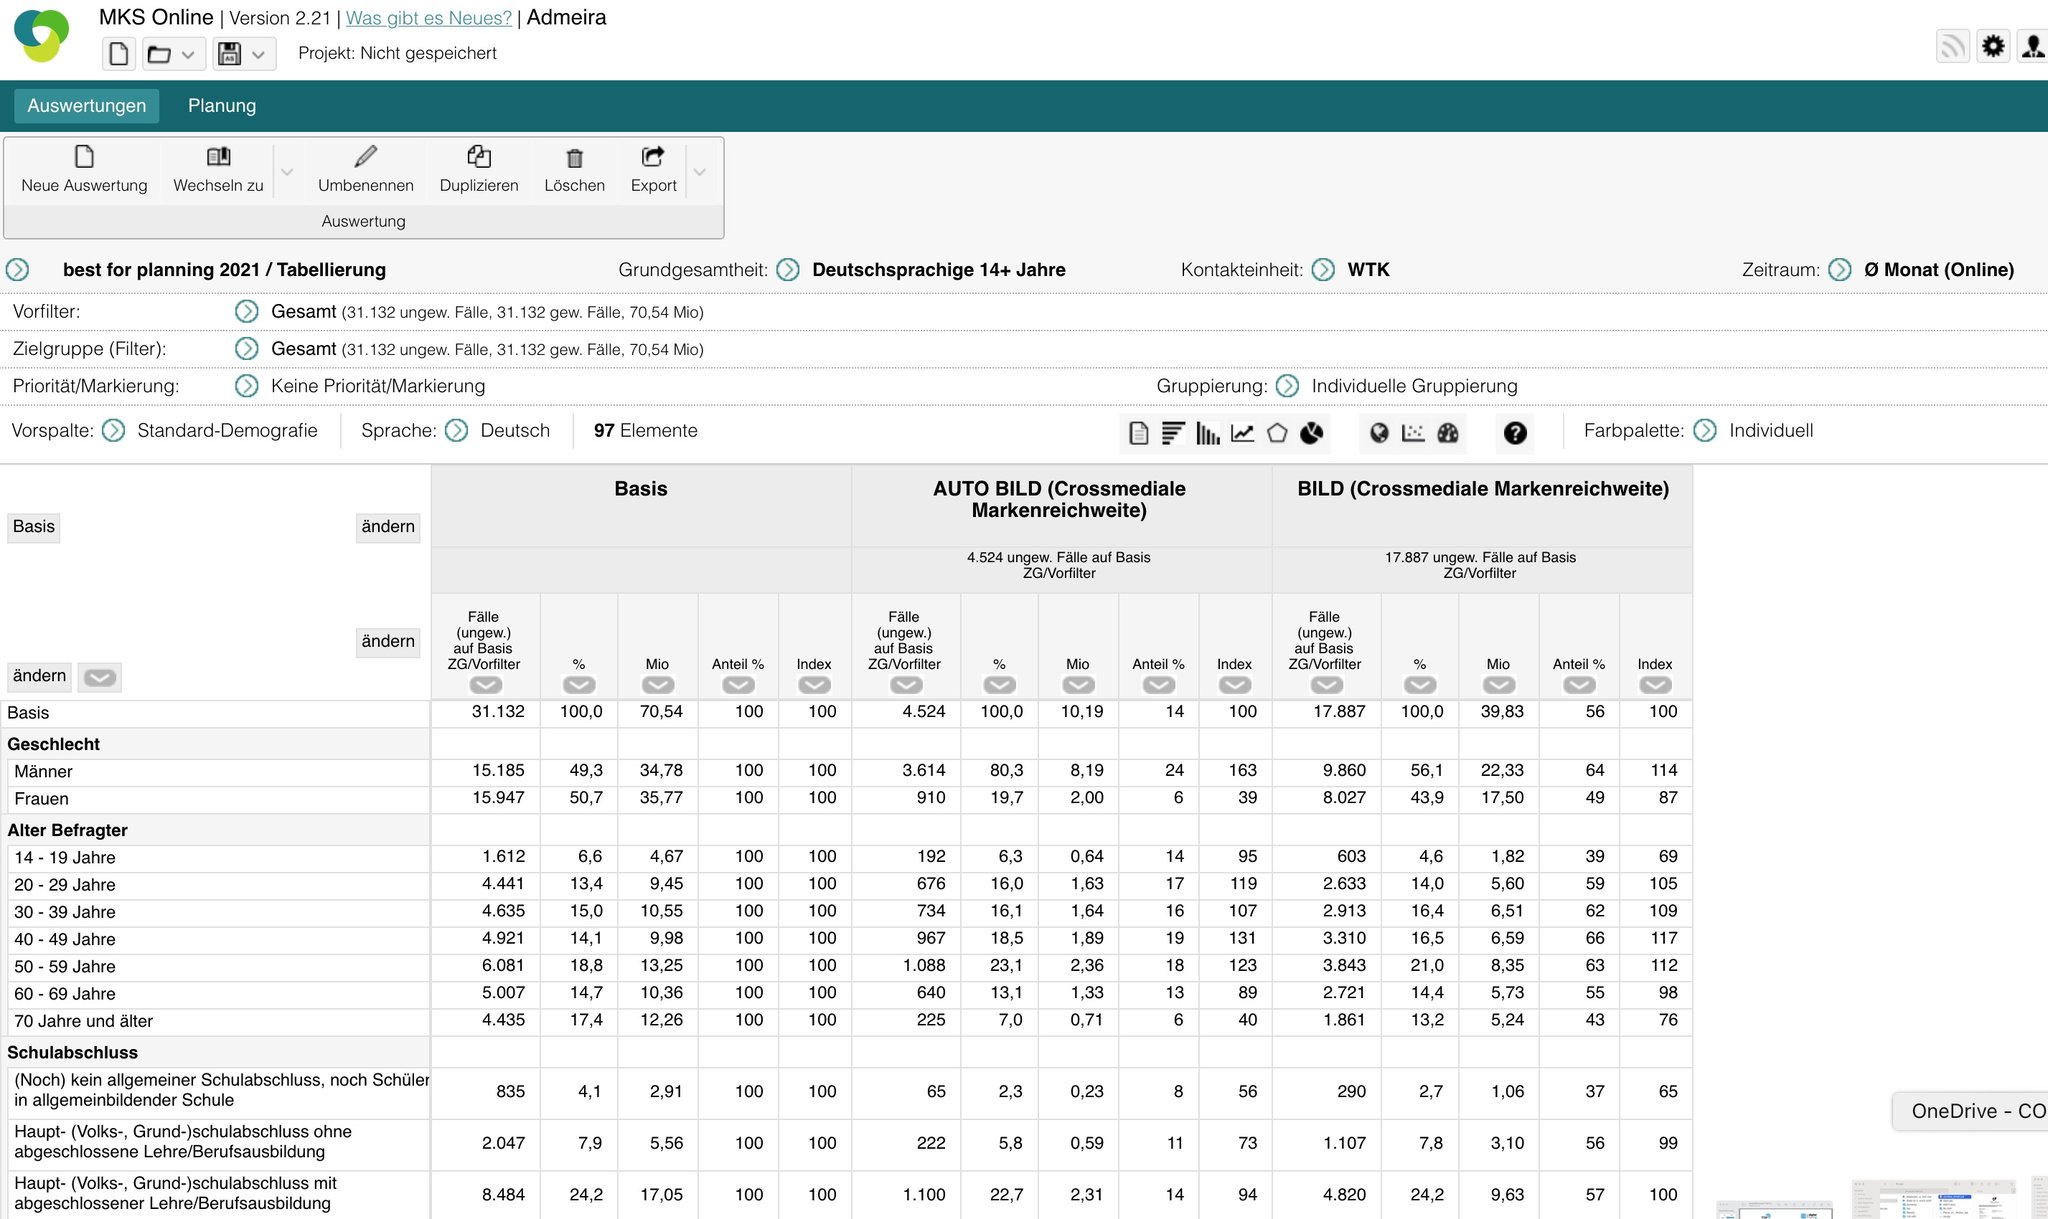Switch to the line chart view
This screenshot has width=2048, height=1219.
[x=1242, y=433]
